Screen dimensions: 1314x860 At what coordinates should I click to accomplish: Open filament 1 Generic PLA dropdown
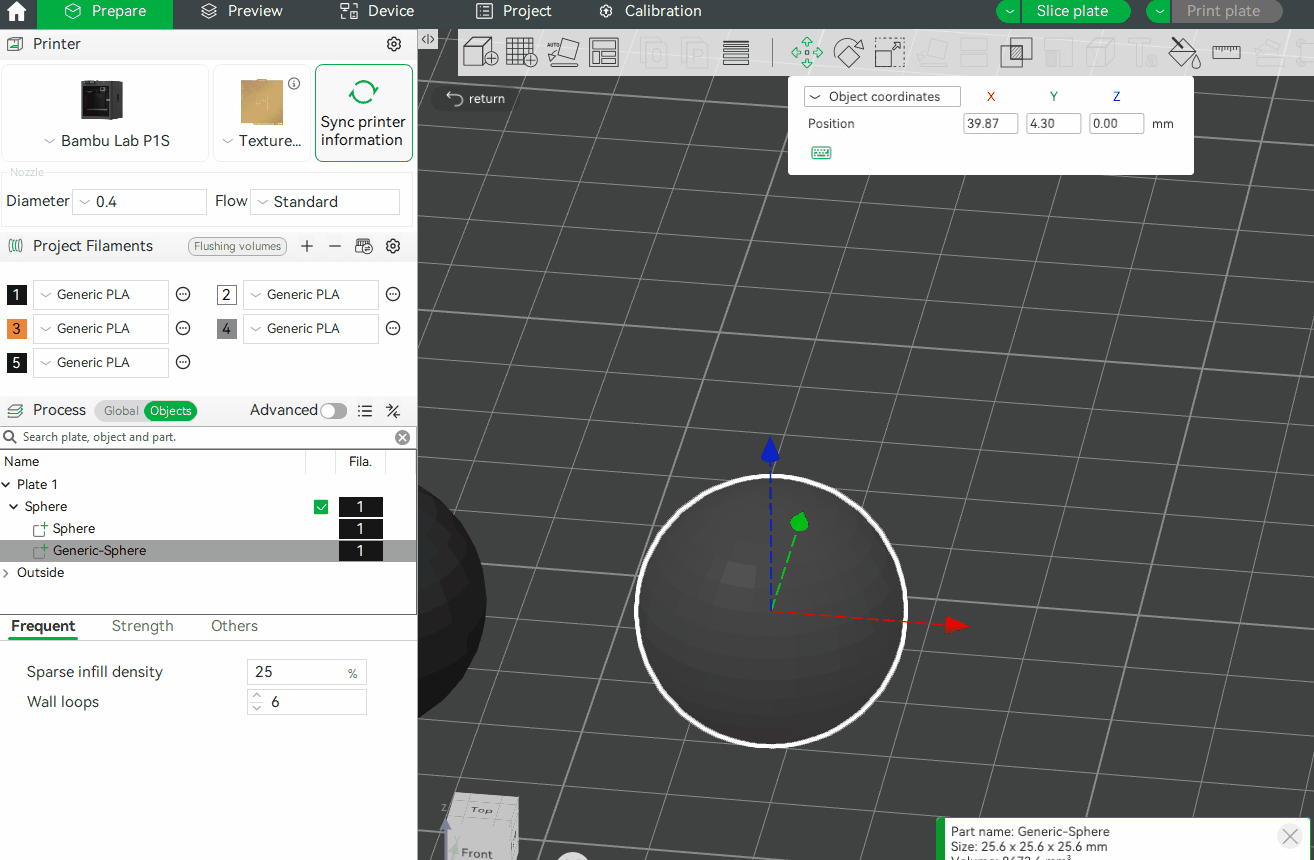pyautogui.click(x=101, y=294)
